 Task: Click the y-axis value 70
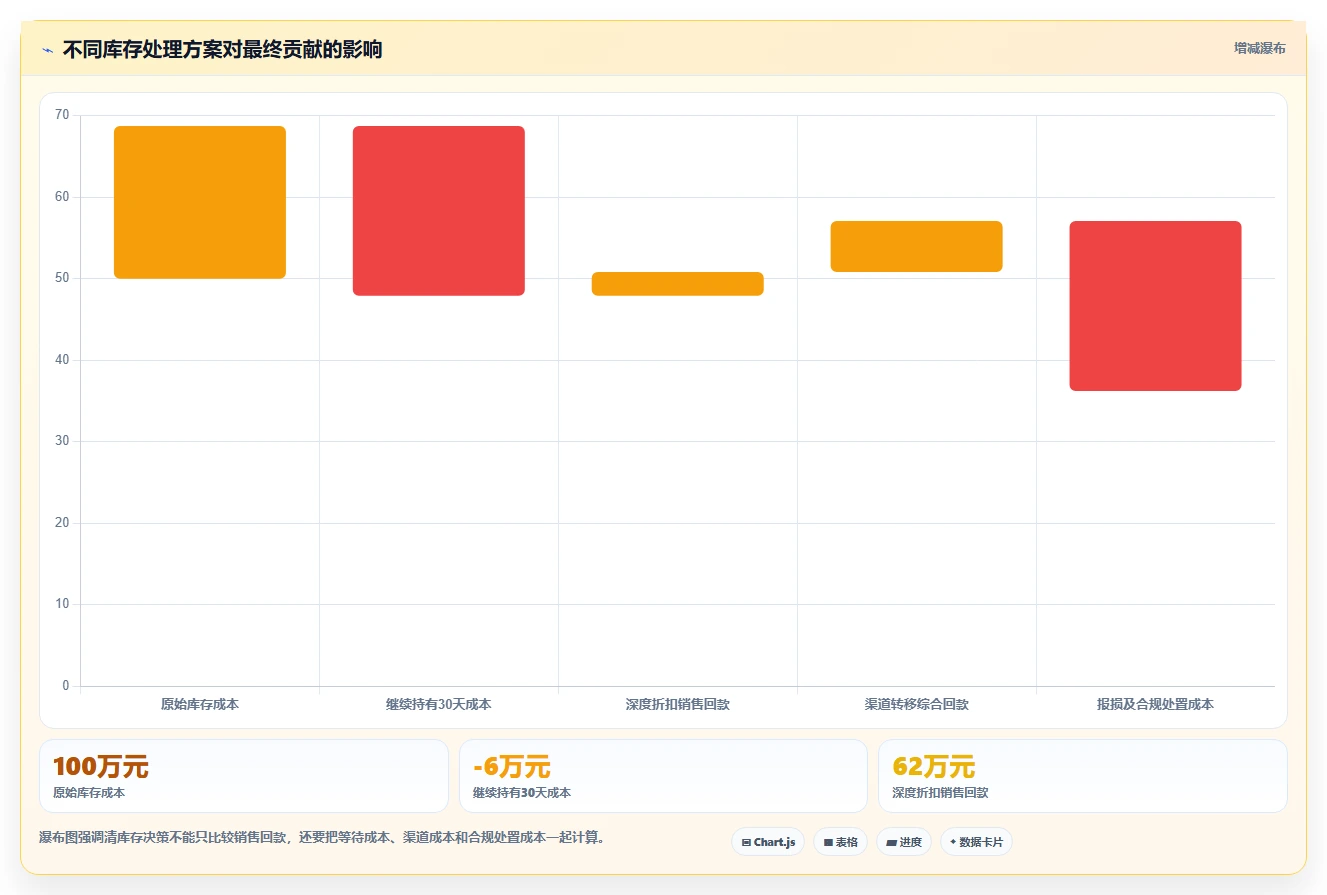click(62, 115)
